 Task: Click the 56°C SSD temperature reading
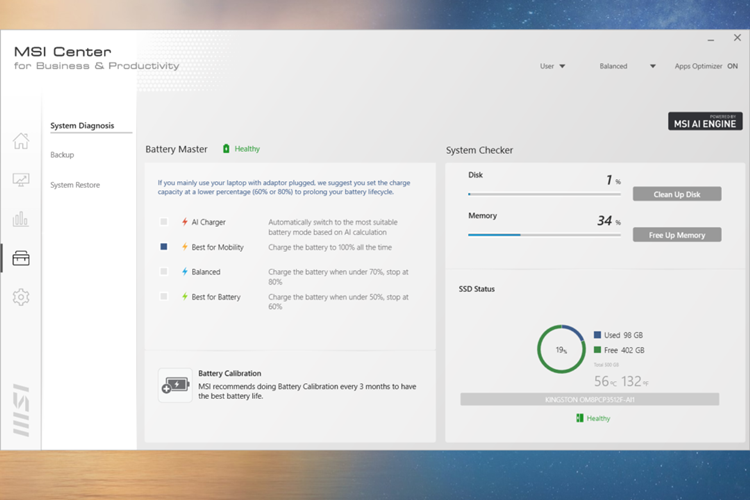(x=605, y=381)
